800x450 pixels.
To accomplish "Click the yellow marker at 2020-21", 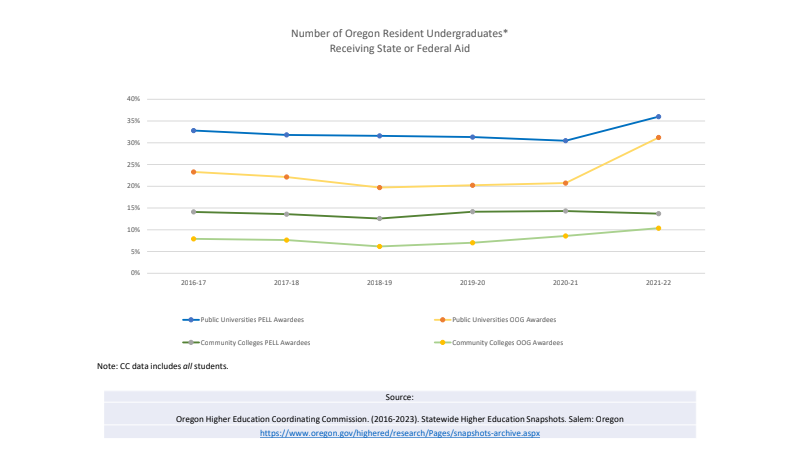I will pyautogui.click(x=565, y=236).
